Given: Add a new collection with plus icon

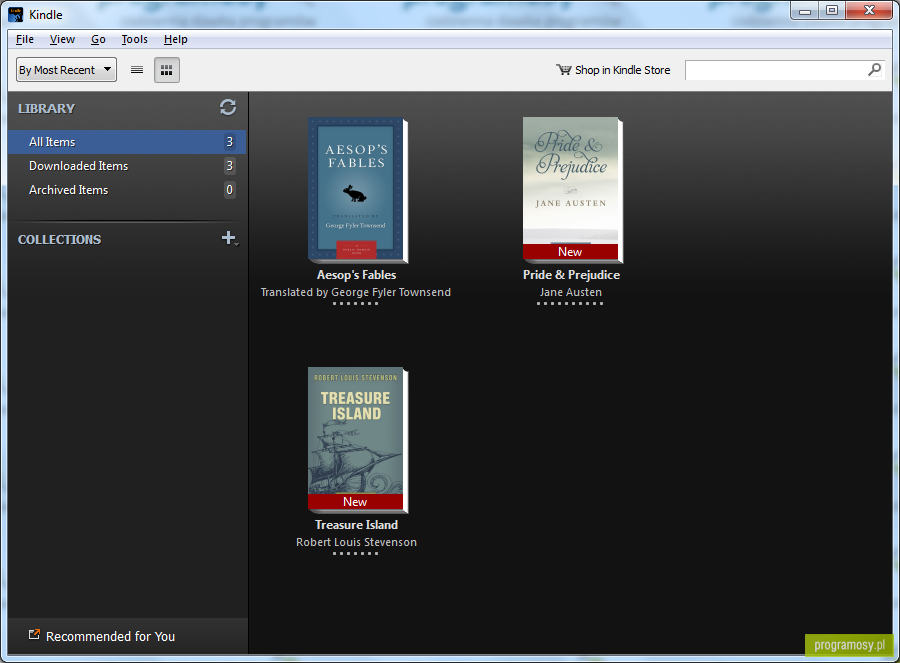Looking at the screenshot, I should point(229,238).
